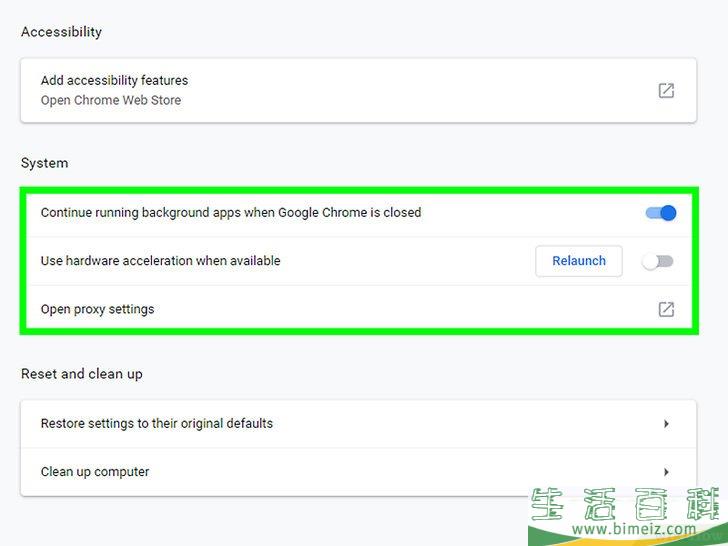The width and height of the screenshot is (728, 546).
Task: Click the external link icon for accessibility features
Action: click(666, 91)
